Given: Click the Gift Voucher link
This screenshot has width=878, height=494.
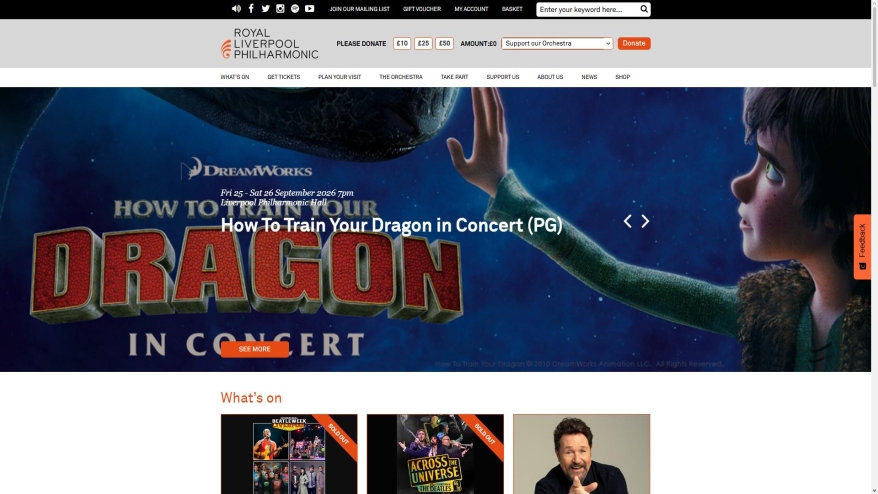Looking at the screenshot, I should click(422, 9).
